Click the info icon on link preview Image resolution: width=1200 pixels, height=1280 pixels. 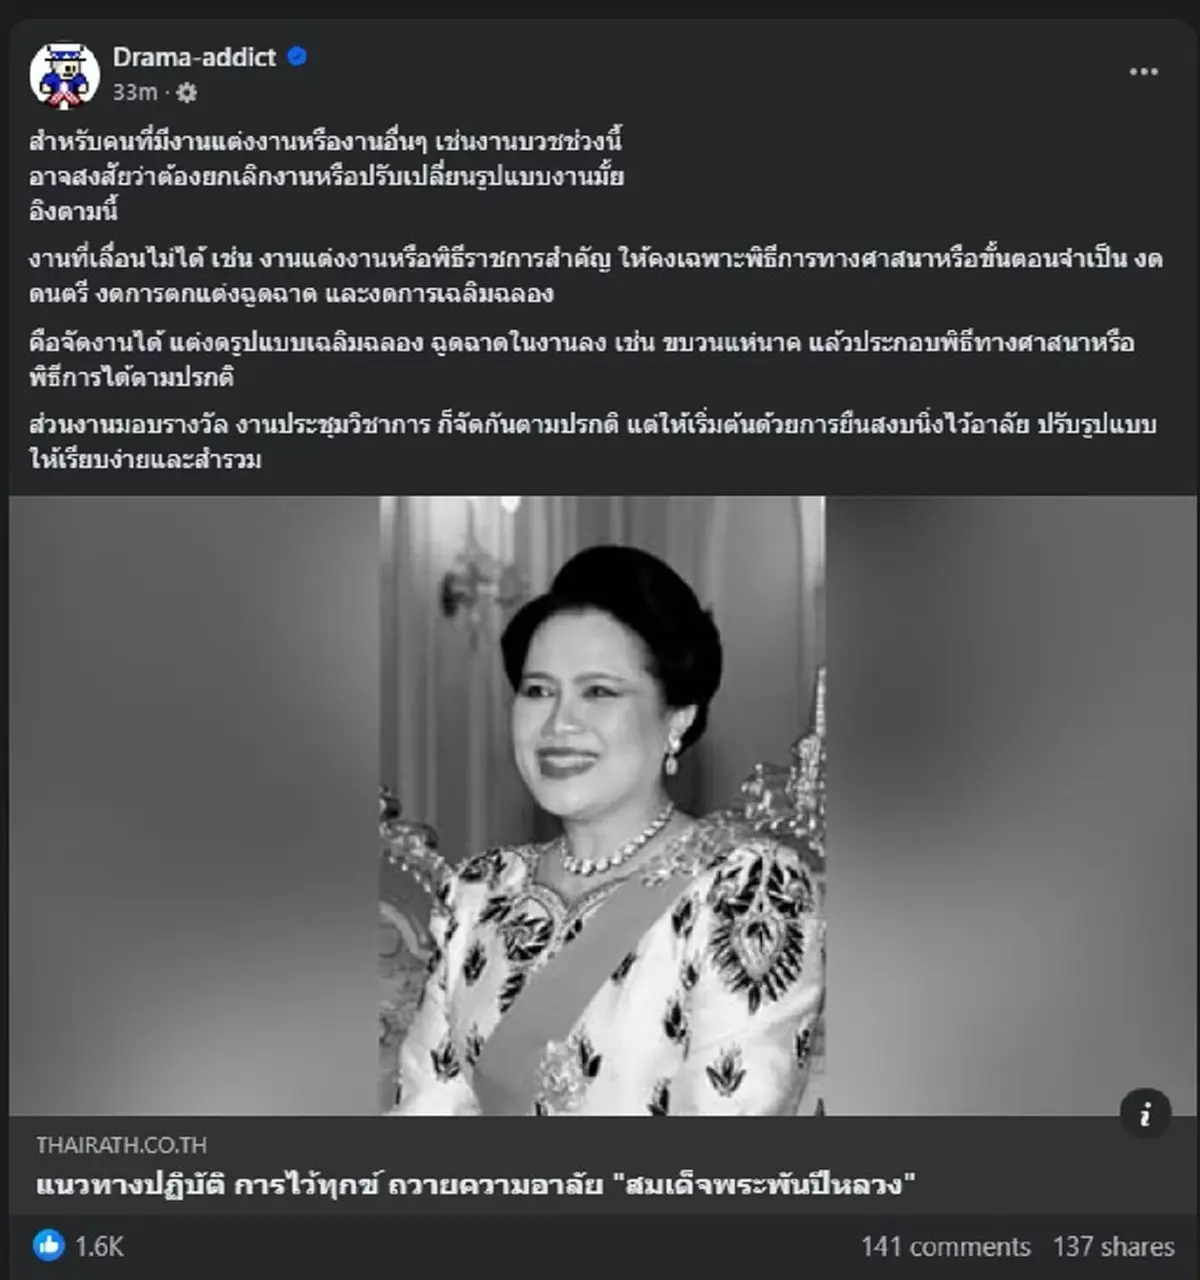1145,1114
